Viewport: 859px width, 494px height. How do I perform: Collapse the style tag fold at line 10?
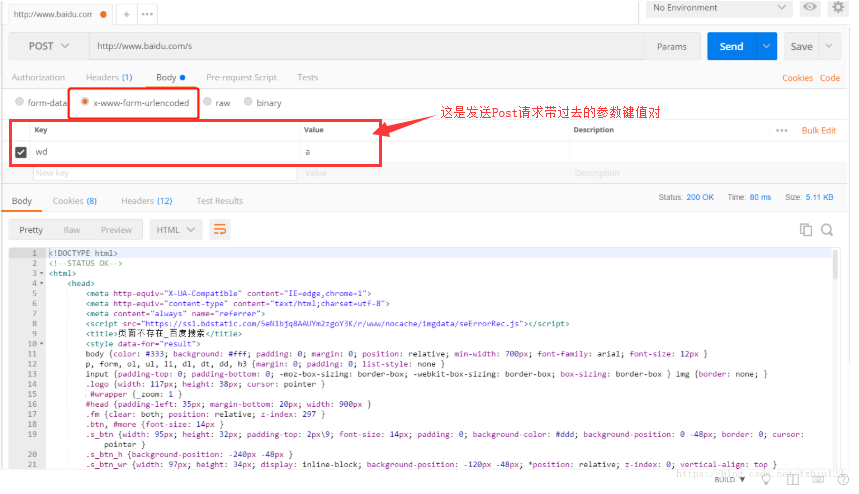click(42, 344)
